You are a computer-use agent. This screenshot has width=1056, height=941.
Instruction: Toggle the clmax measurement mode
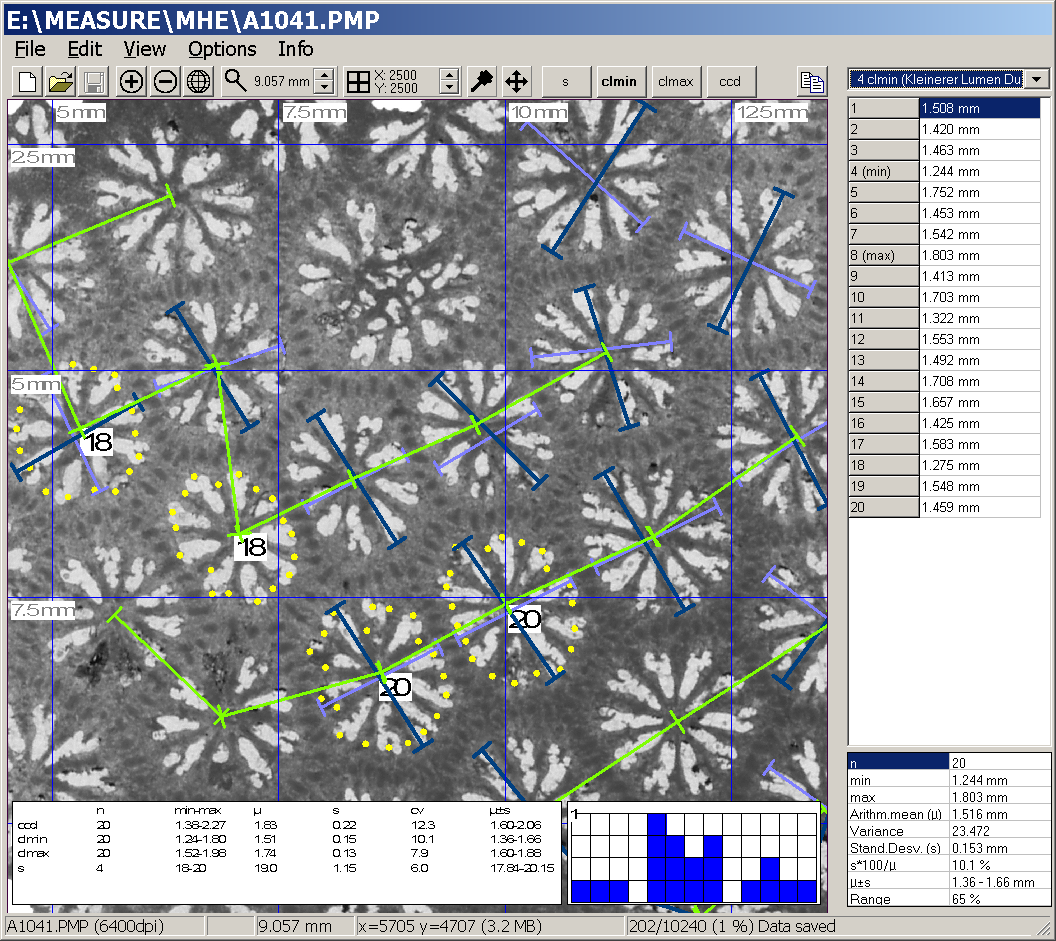pos(674,82)
